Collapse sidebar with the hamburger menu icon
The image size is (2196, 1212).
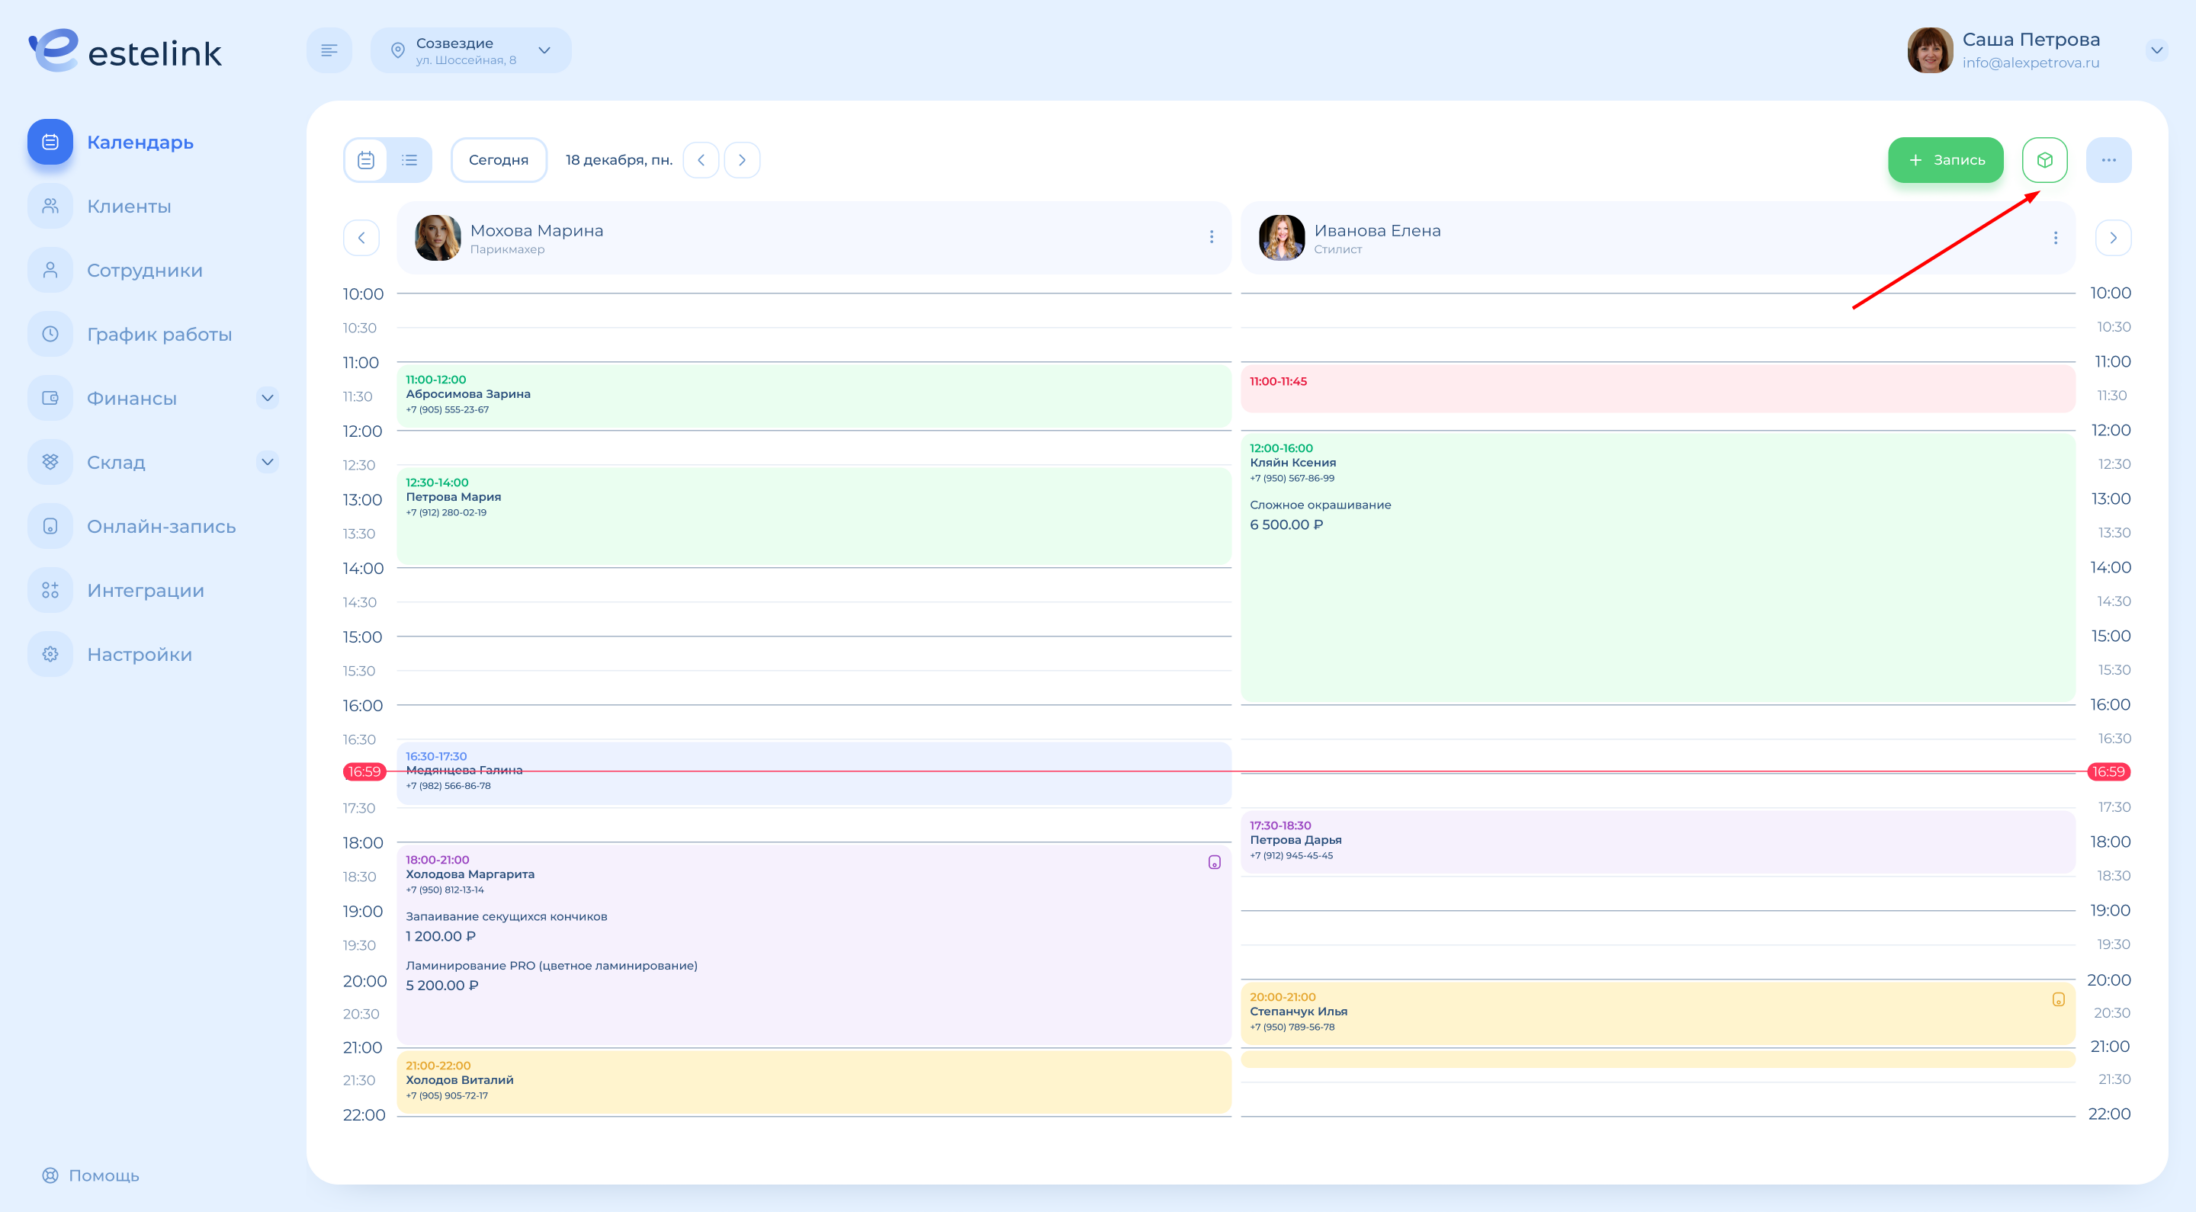[x=329, y=50]
